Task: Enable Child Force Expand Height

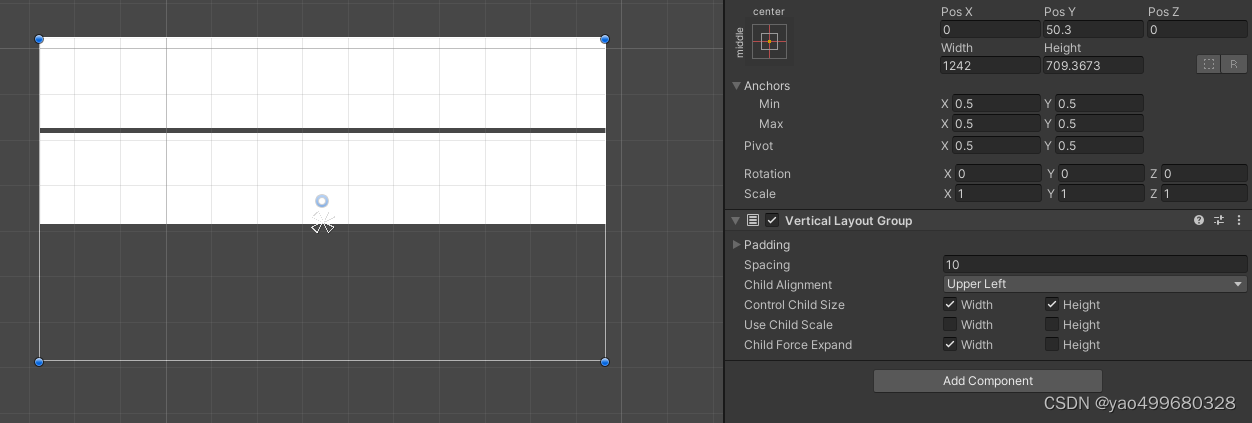Action: pyautogui.click(x=1052, y=345)
